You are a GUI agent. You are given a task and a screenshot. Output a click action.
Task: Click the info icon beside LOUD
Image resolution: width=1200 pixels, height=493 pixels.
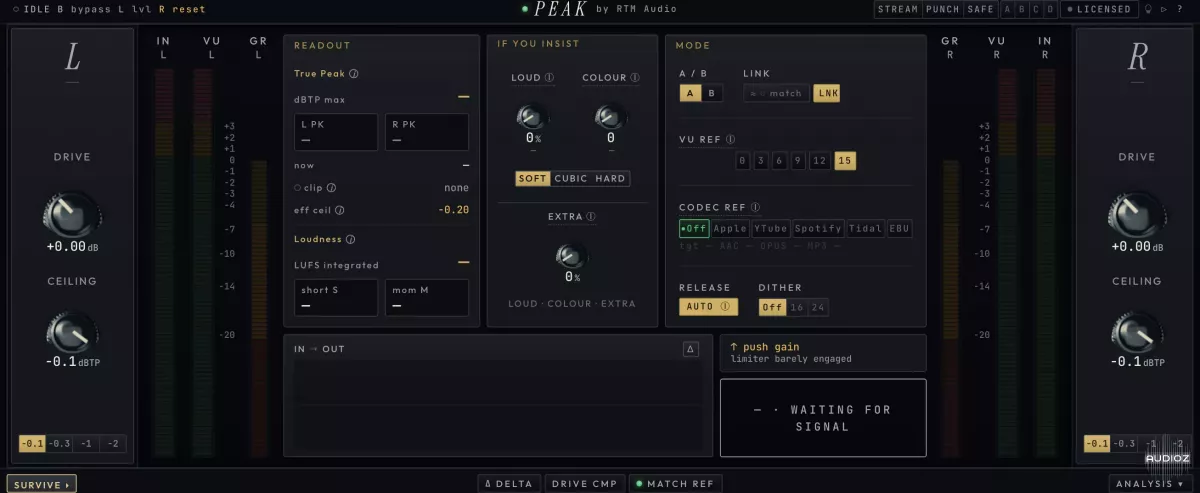tap(549, 77)
